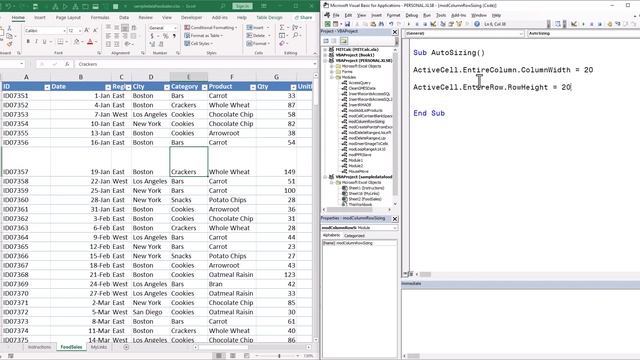The image size is (640, 360).
Task: Click View Code icon in Project panel
Action: coord(326,41)
